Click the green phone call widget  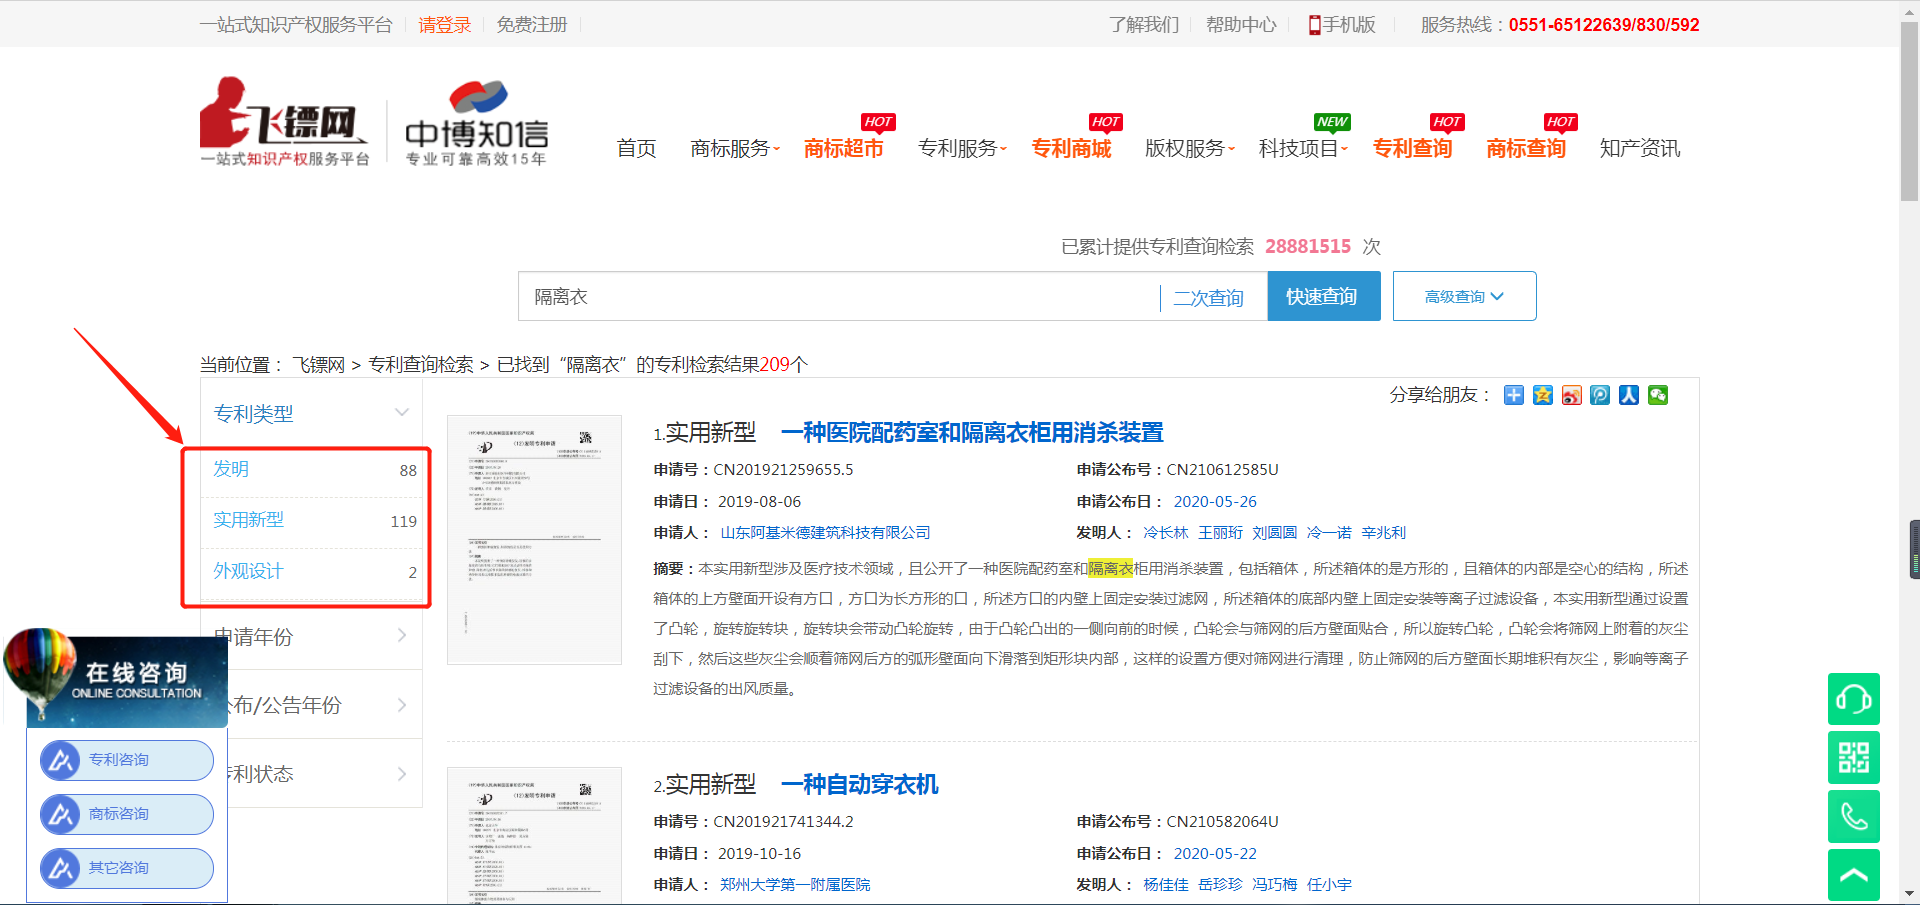1854,817
